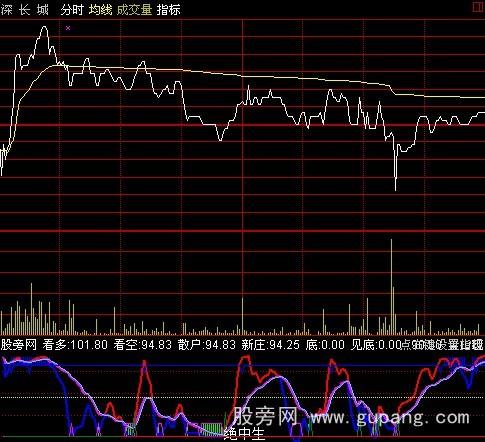Click the 见底:0.00 indicator value
This screenshot has width=485, height=442.
point(375,344)
